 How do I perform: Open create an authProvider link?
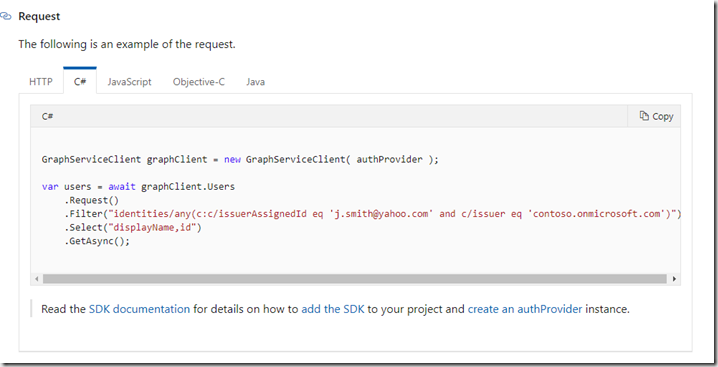(x=525, y=309)
